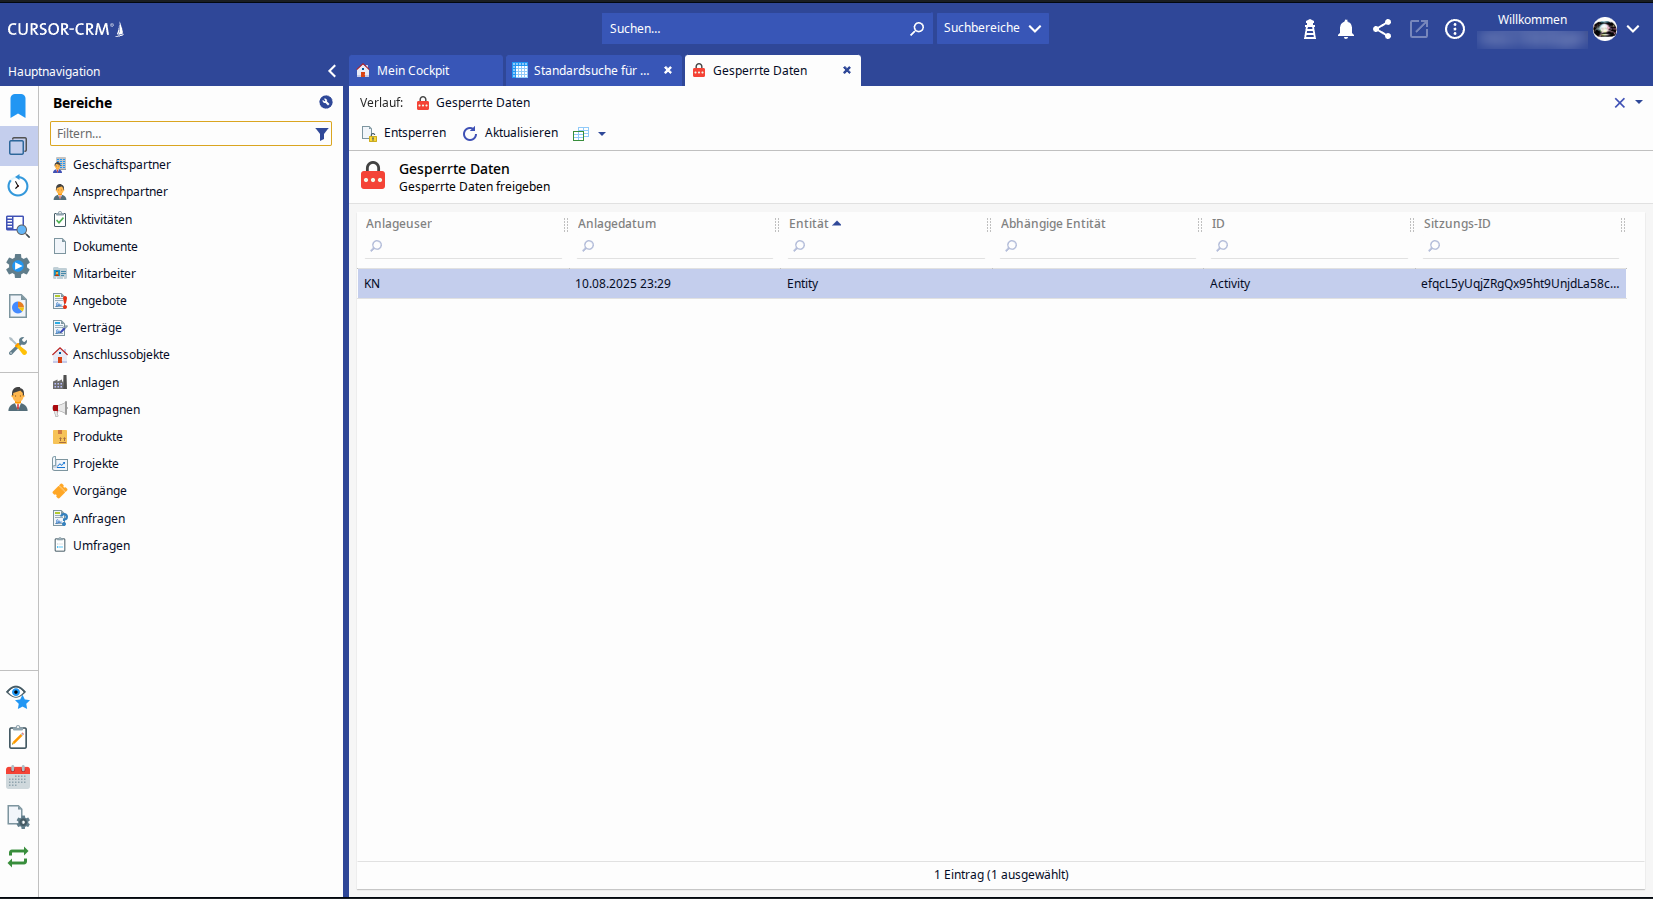The width and height of the screenshot is (1653, 899).
Task: Open the table view options dropdown arrow
Action: 602,134
